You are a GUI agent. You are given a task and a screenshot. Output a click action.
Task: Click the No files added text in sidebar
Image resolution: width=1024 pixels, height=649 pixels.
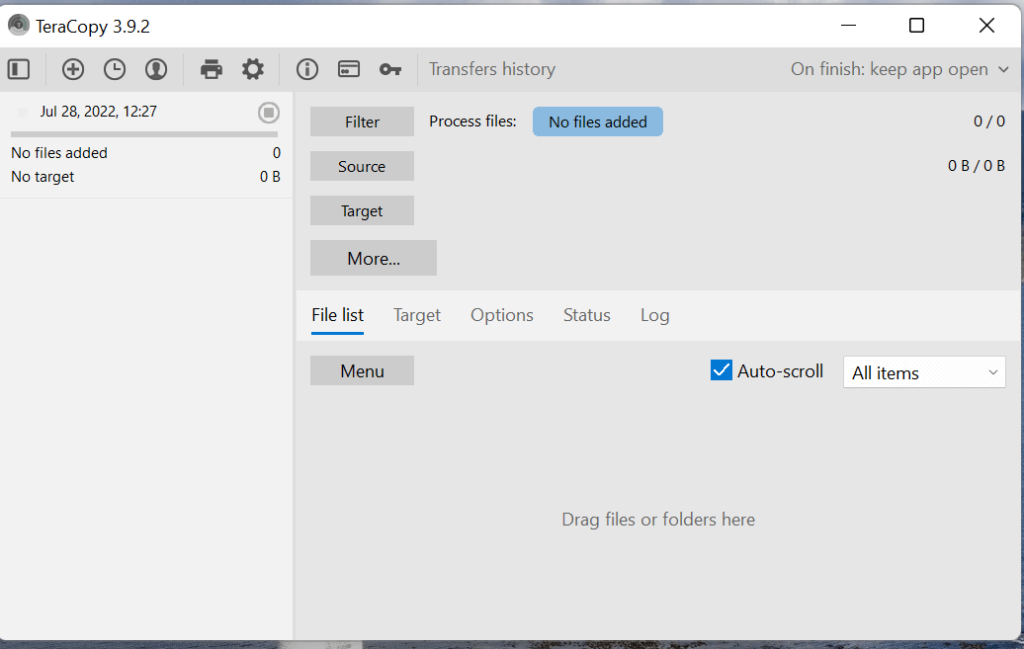59,153
